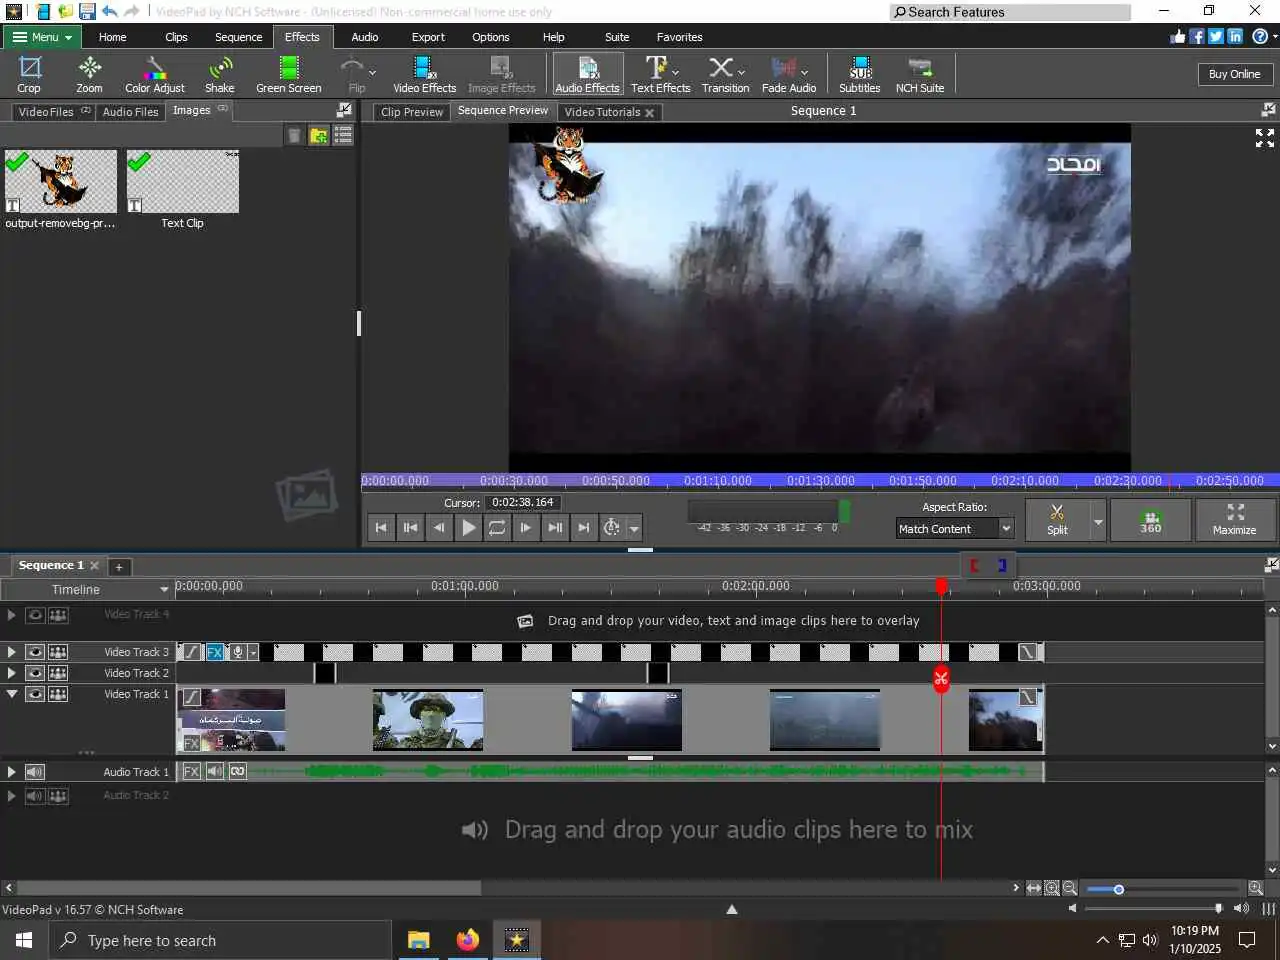Expand Video Track 2
The width and height of the screenshot is (1280, 960).
tap(12, 673)
